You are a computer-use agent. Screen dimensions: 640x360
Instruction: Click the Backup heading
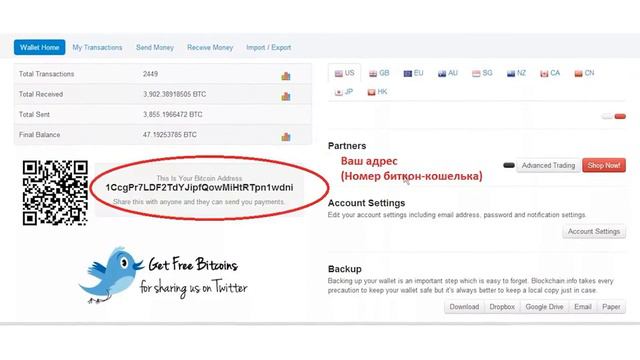[x=344, y=269]
